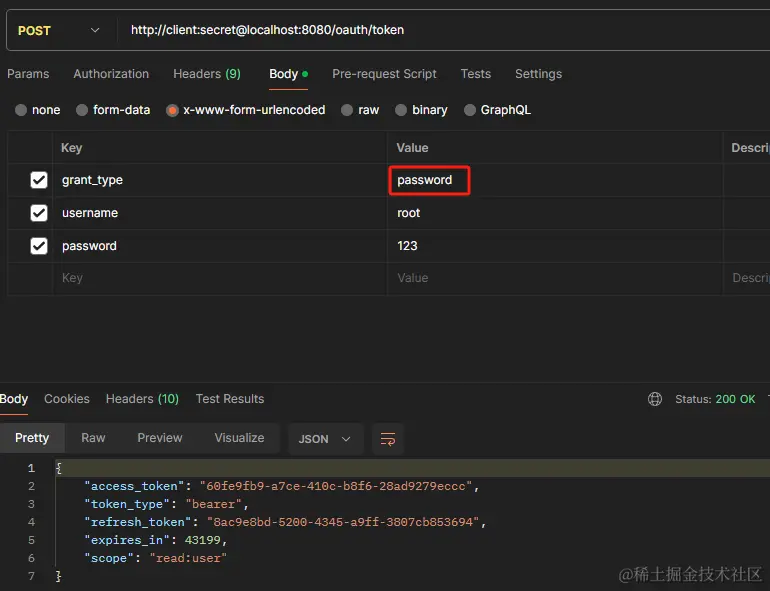Click the grant_type value 'password'

click(425, 180)
